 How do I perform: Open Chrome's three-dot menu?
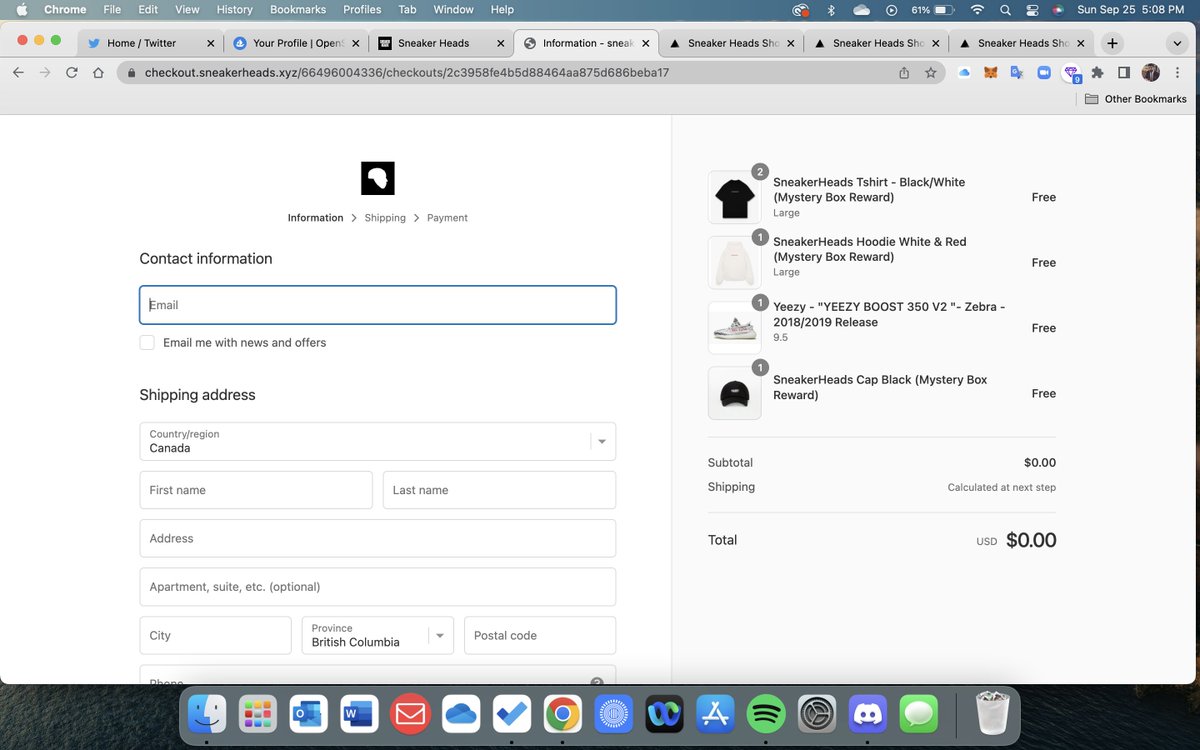click(x=1178, y=73)
